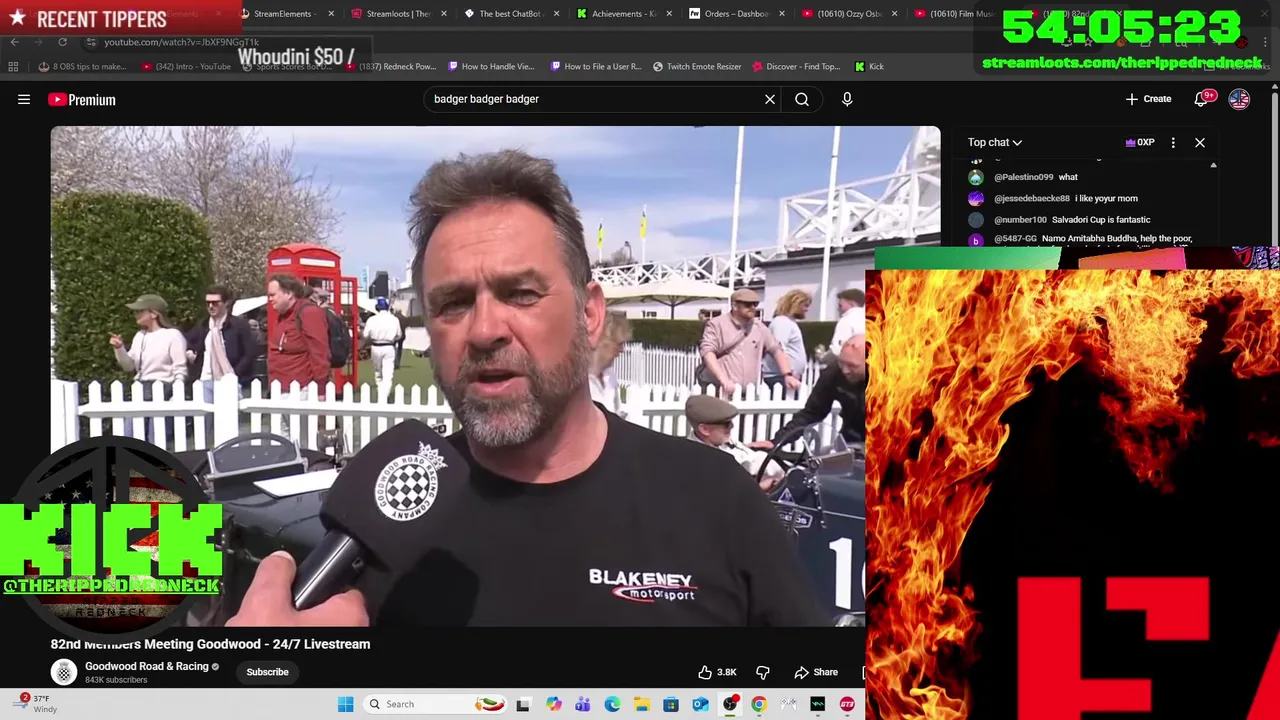Open How to Handle Vie... bookmark
The height and width of the screenshot is (720, 1280).
[x=491, y=67]
